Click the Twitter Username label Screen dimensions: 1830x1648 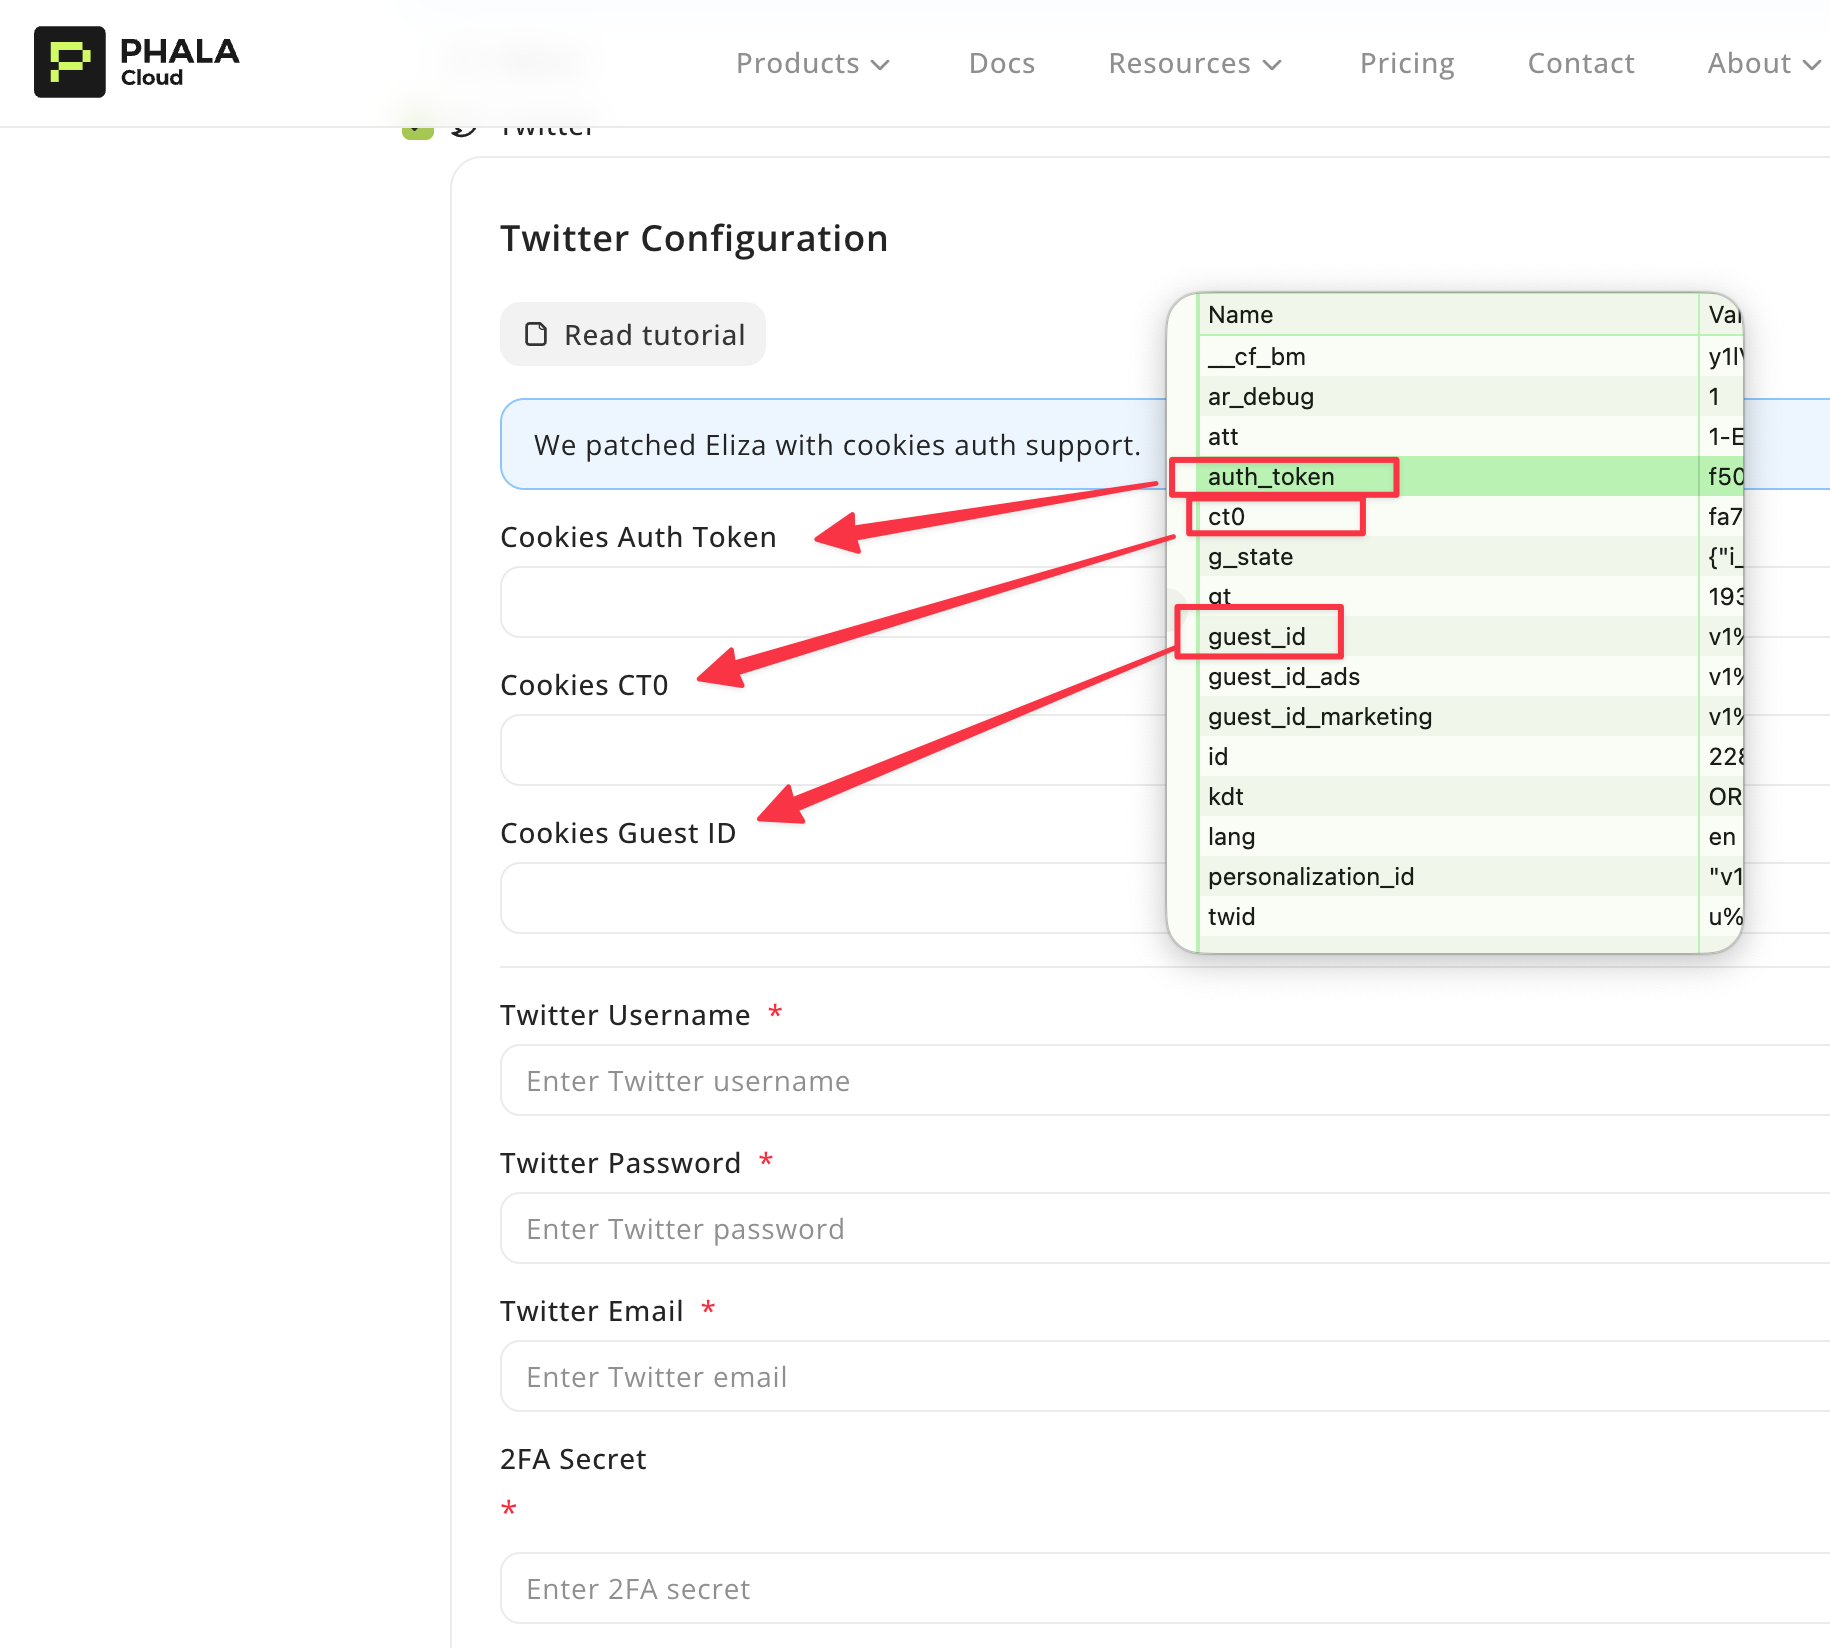[625, 1015]
